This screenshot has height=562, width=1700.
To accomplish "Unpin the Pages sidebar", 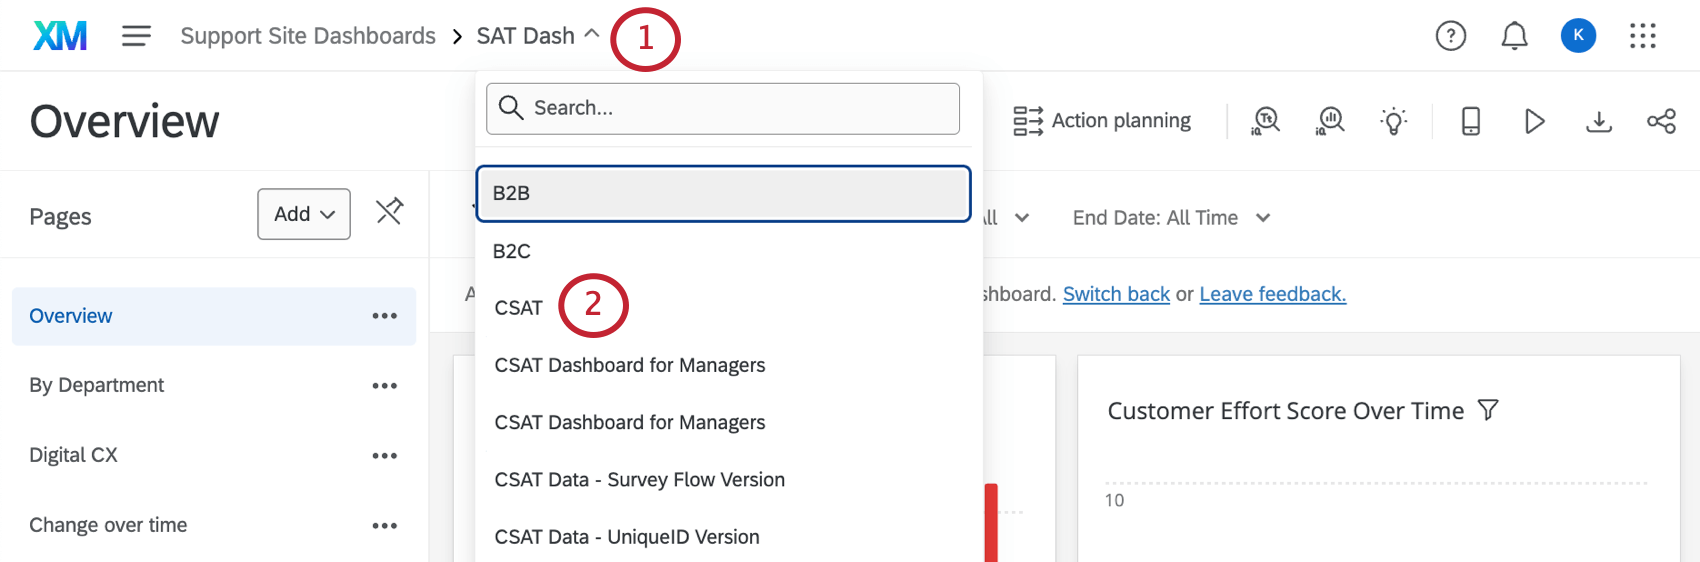I will pos(389,211).
